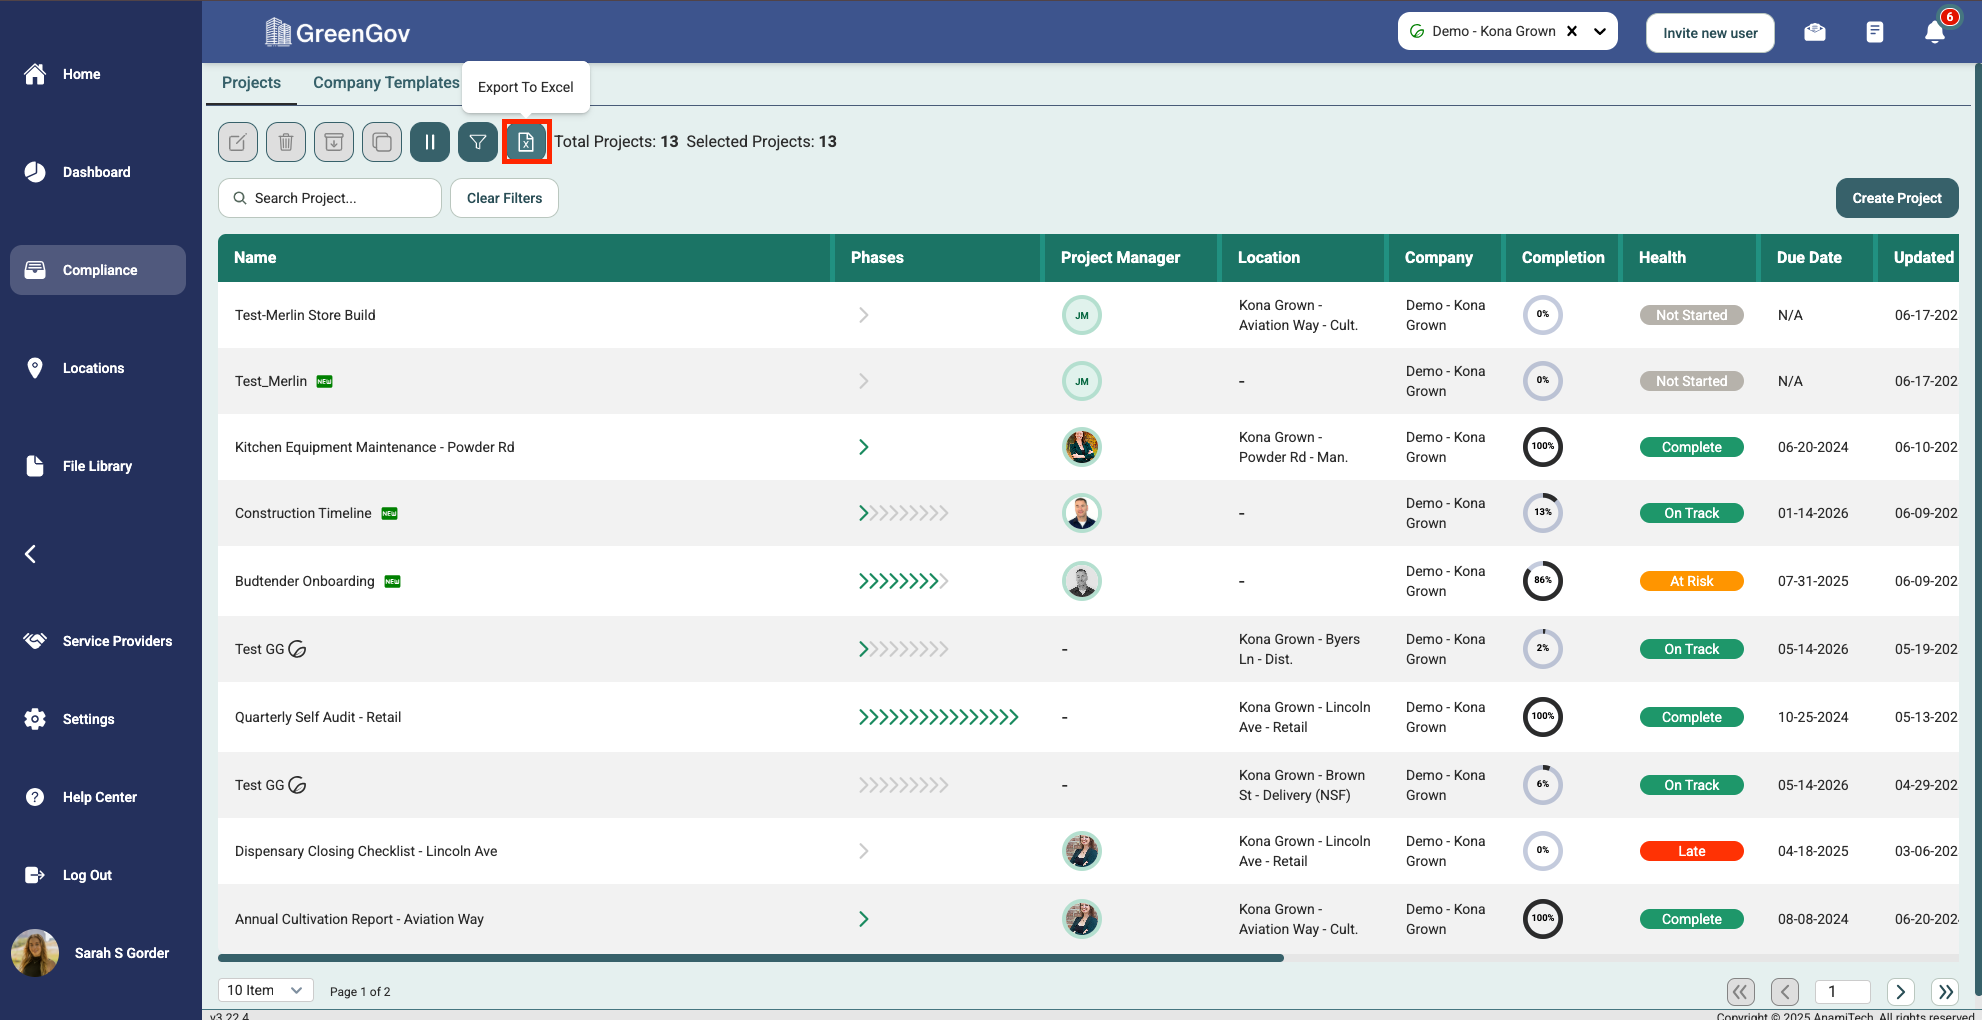
Task: Click the GreenGov logo
Action: [337, 33]
